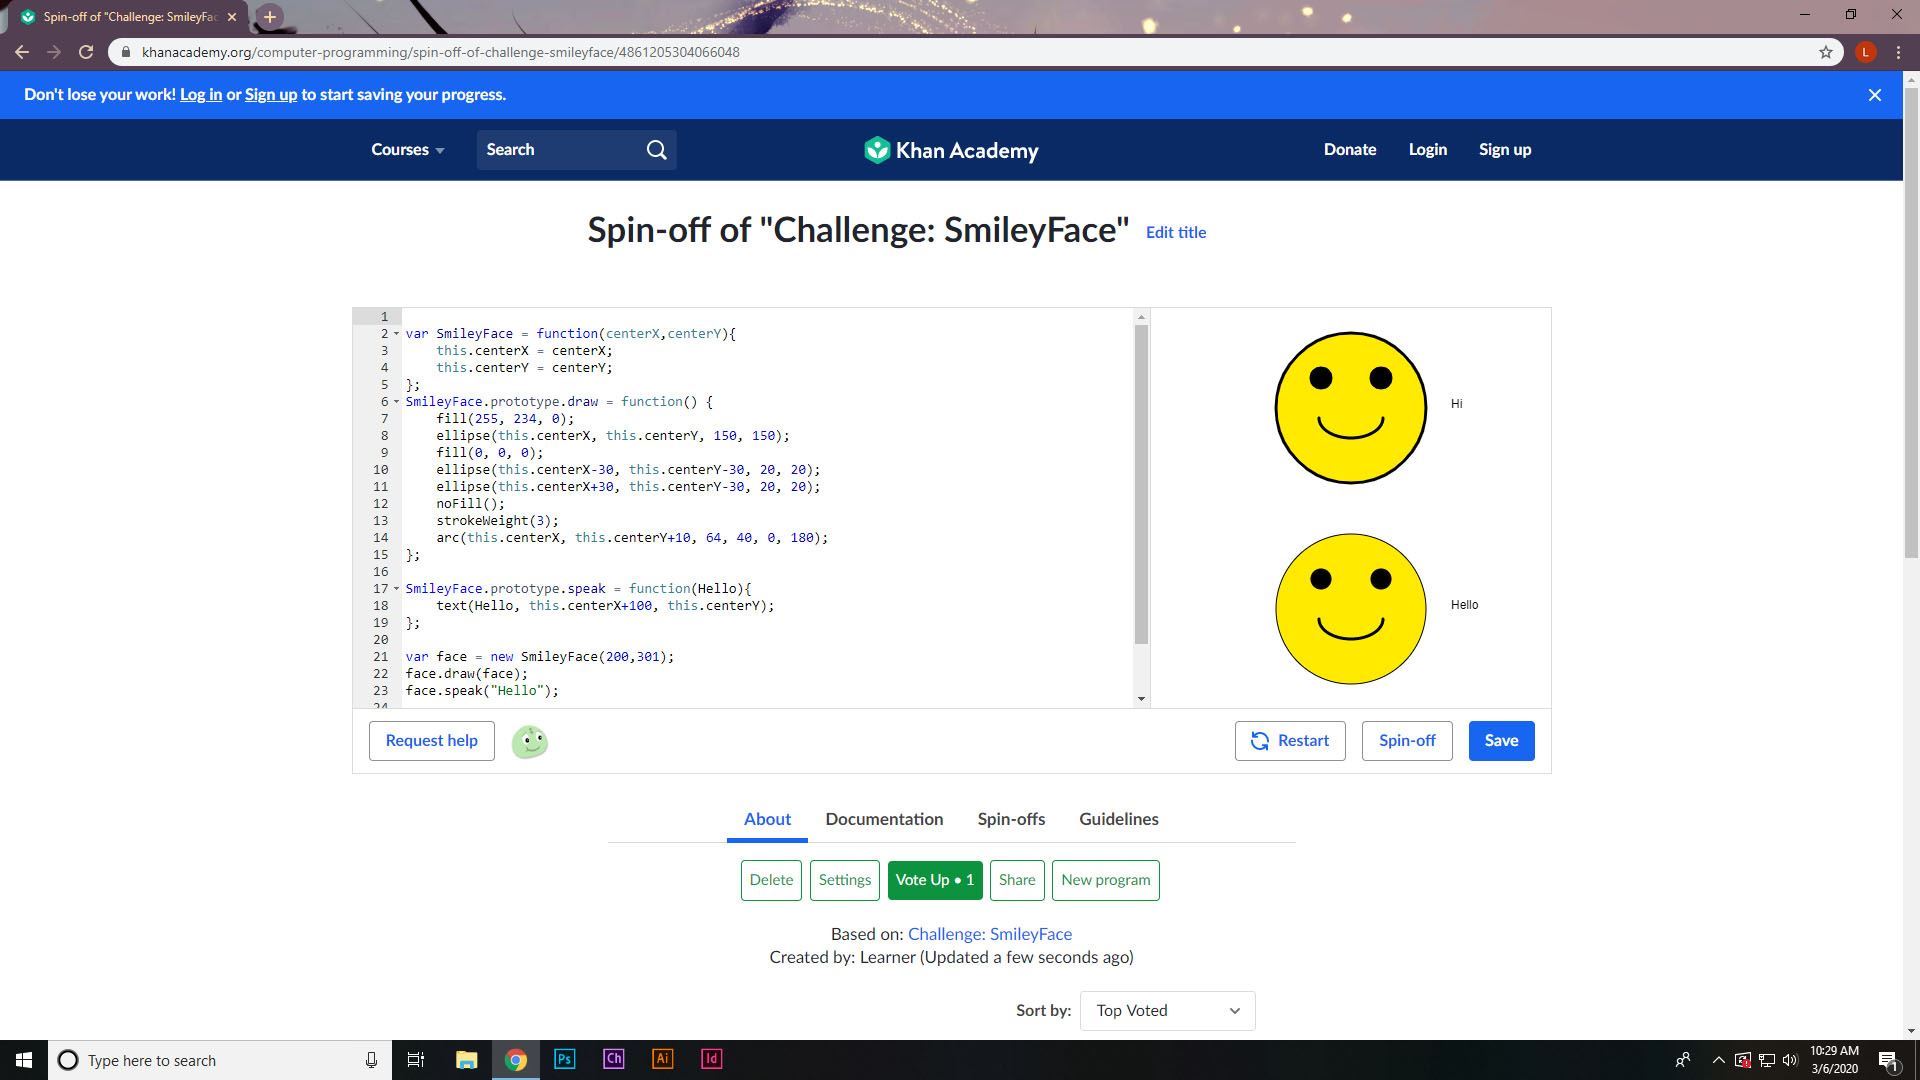Collapse code fold arrow on line 17
The height and width of the screenshot is (1080, 1920).
click(396, 589)
